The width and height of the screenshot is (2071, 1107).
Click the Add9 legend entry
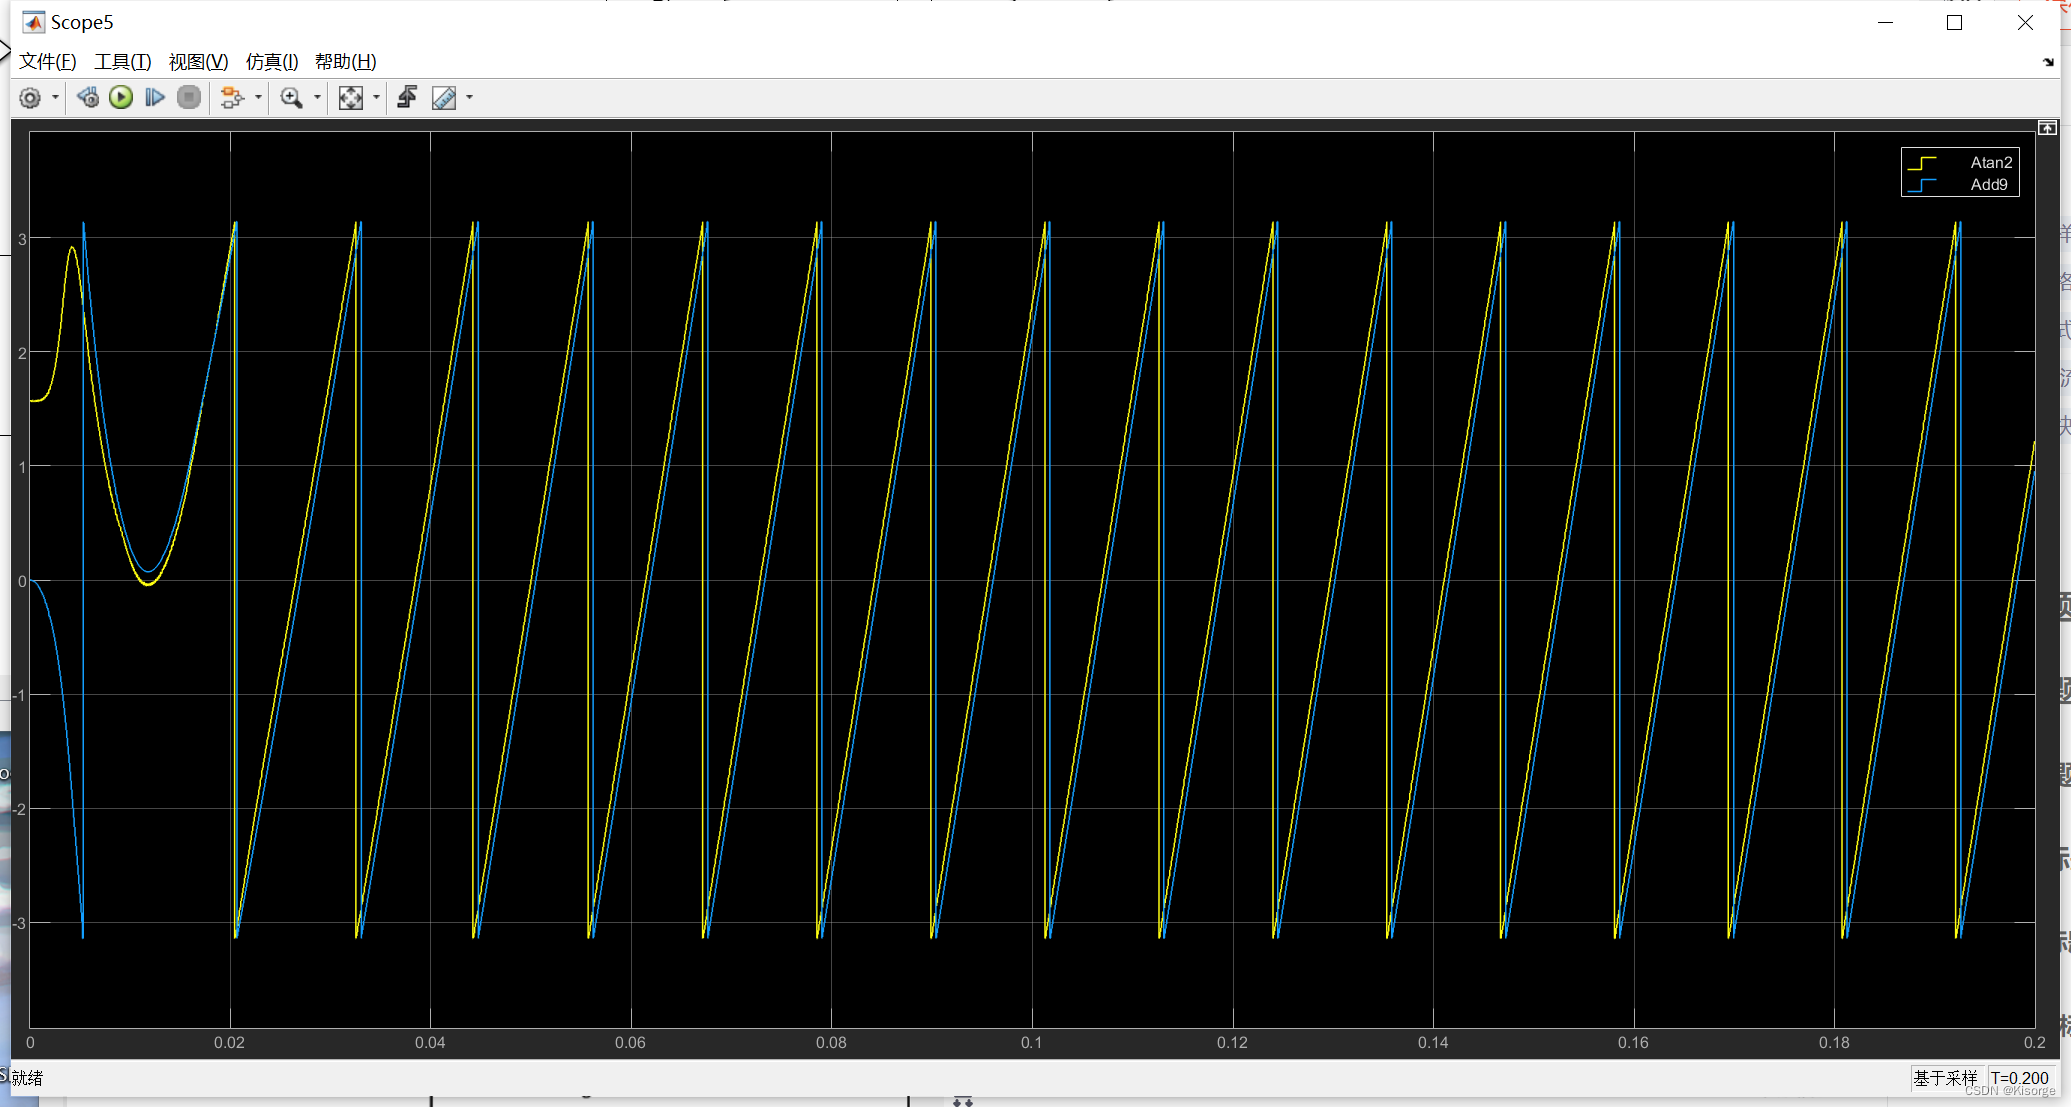tap(1989, 184)
